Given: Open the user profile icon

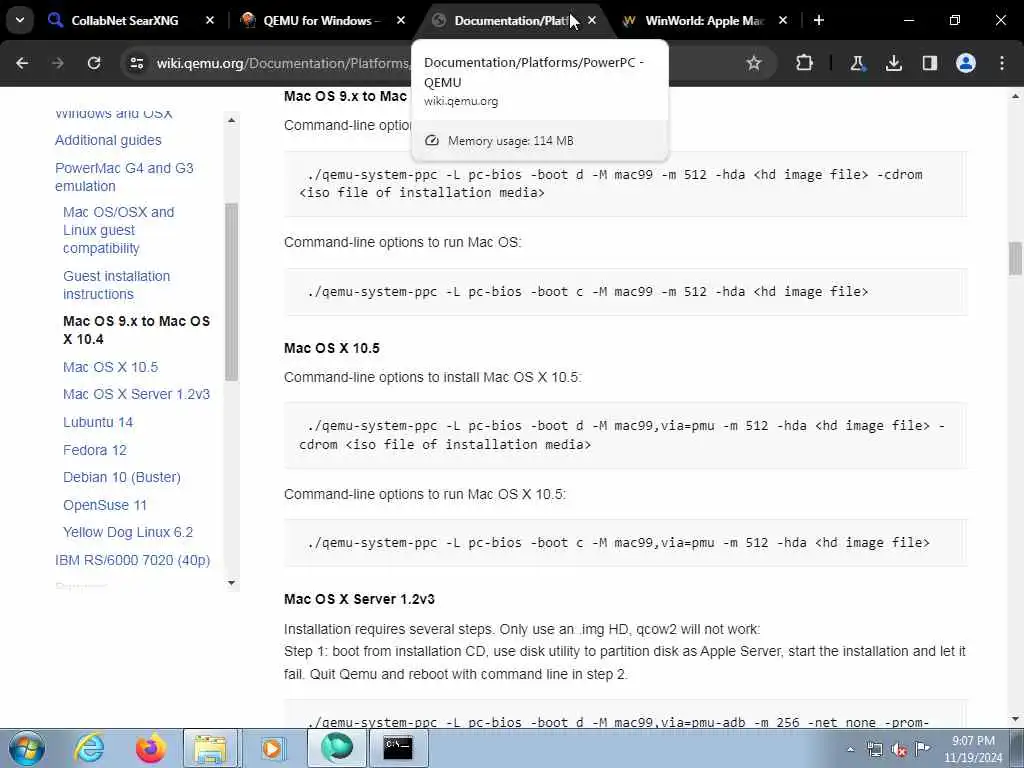Looking at the screenshot, I should point(966,63).
